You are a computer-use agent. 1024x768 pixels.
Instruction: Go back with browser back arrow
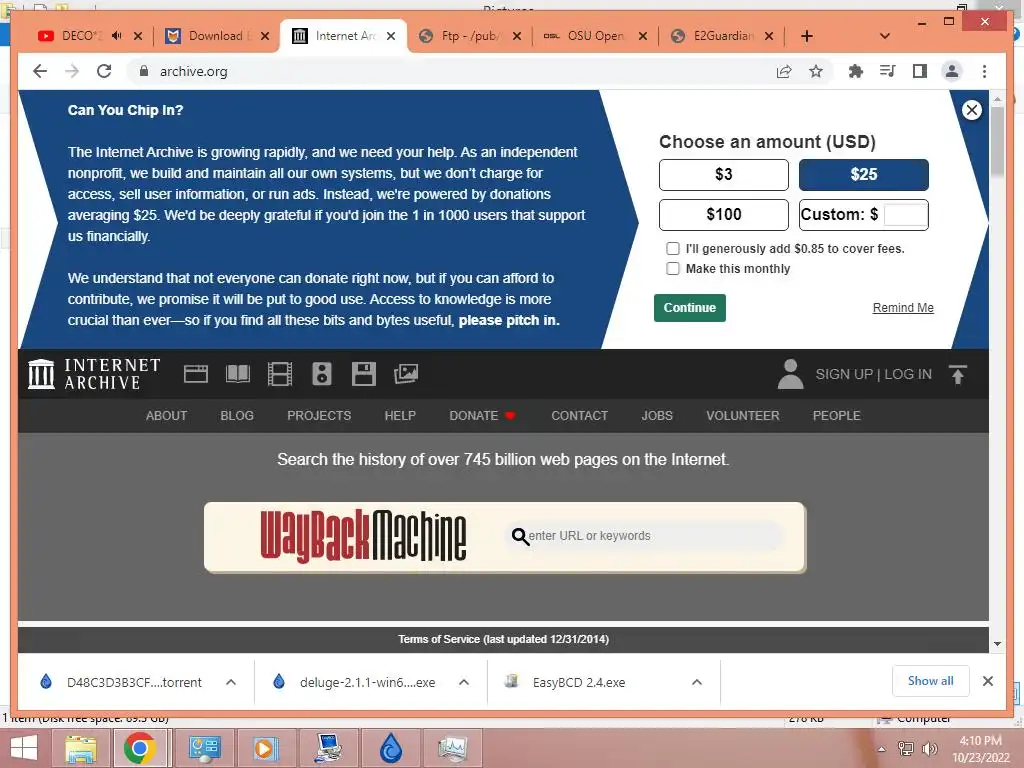click(x=40, y=71)
